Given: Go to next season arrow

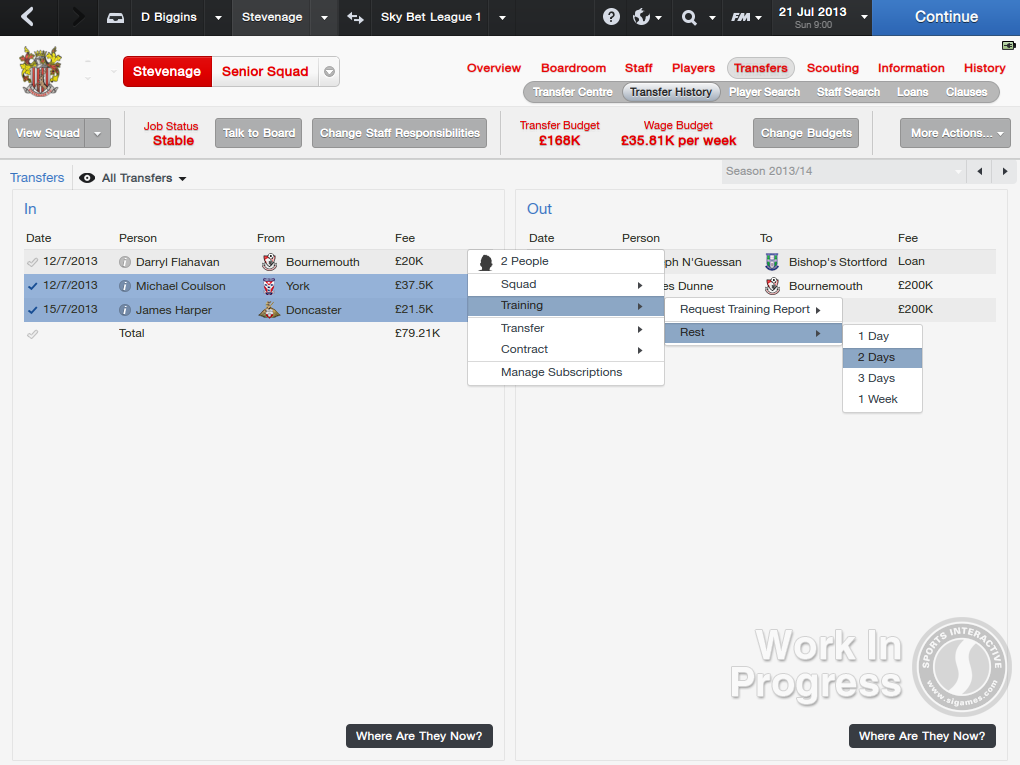Looking at the screenshot, I should [x=1005, y=172].
